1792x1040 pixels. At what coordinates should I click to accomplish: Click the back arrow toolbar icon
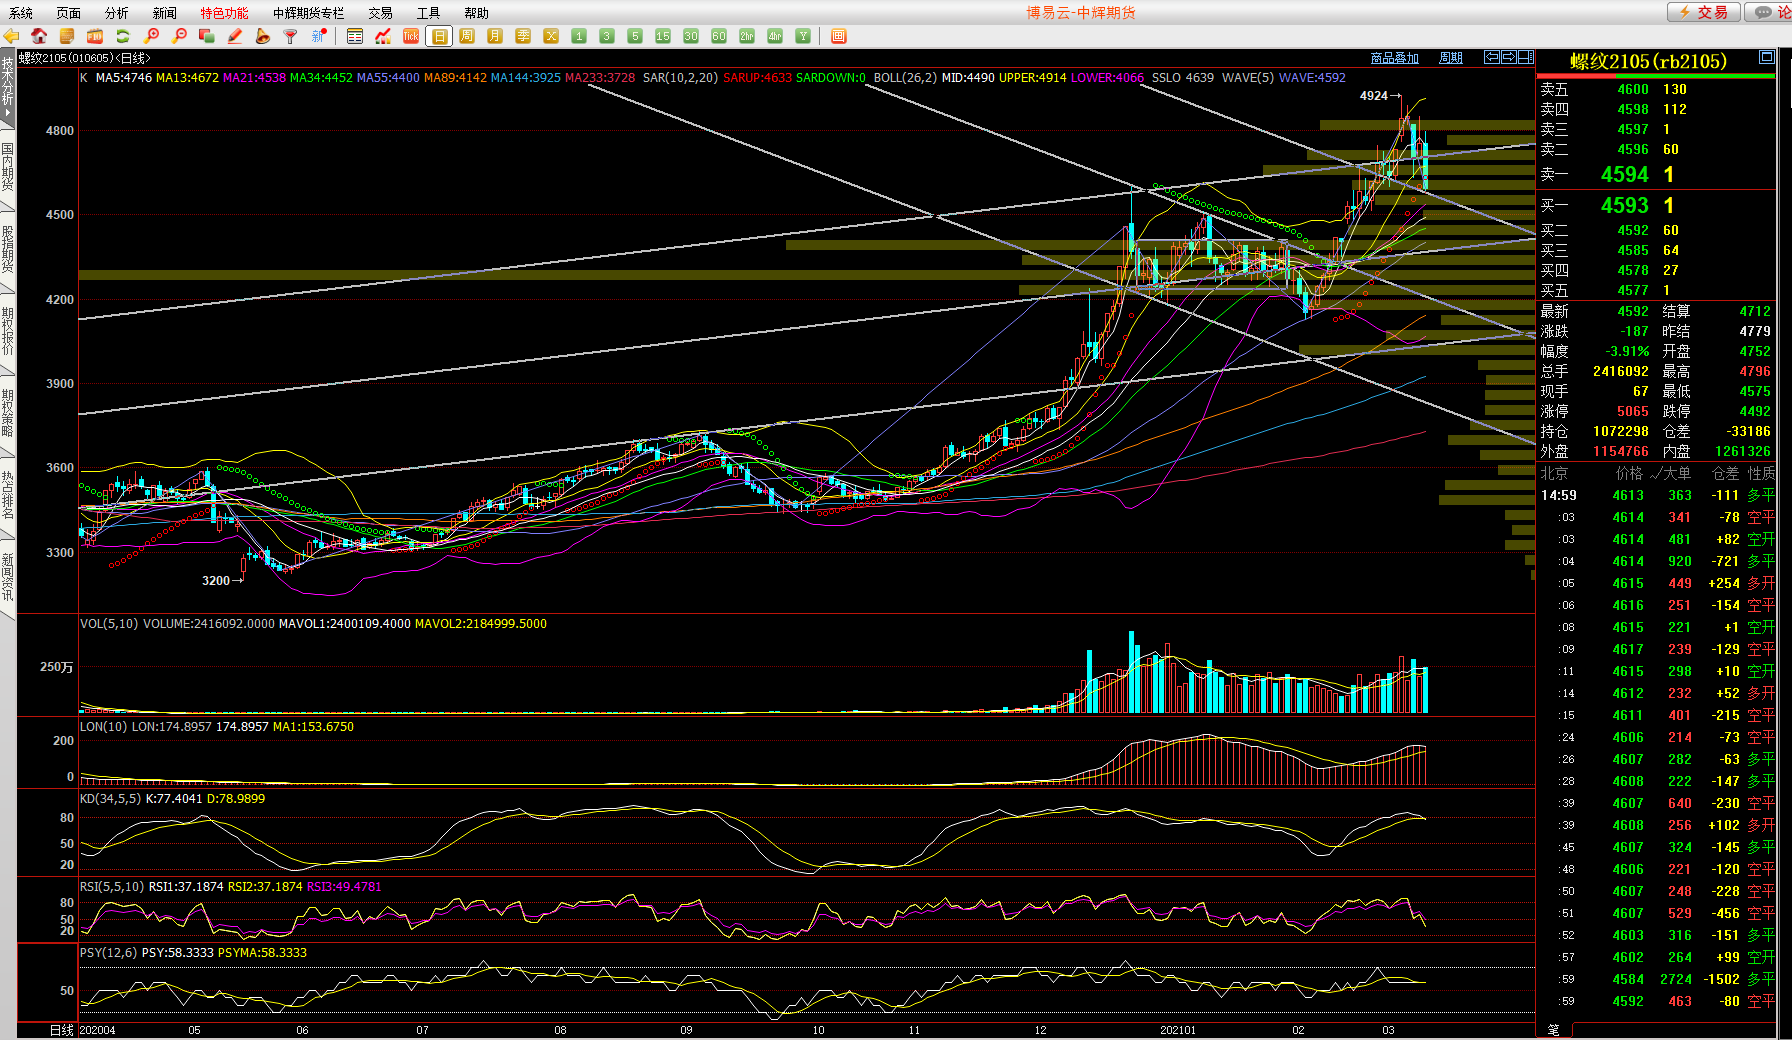pyautogui.click(x=11, y=36)
